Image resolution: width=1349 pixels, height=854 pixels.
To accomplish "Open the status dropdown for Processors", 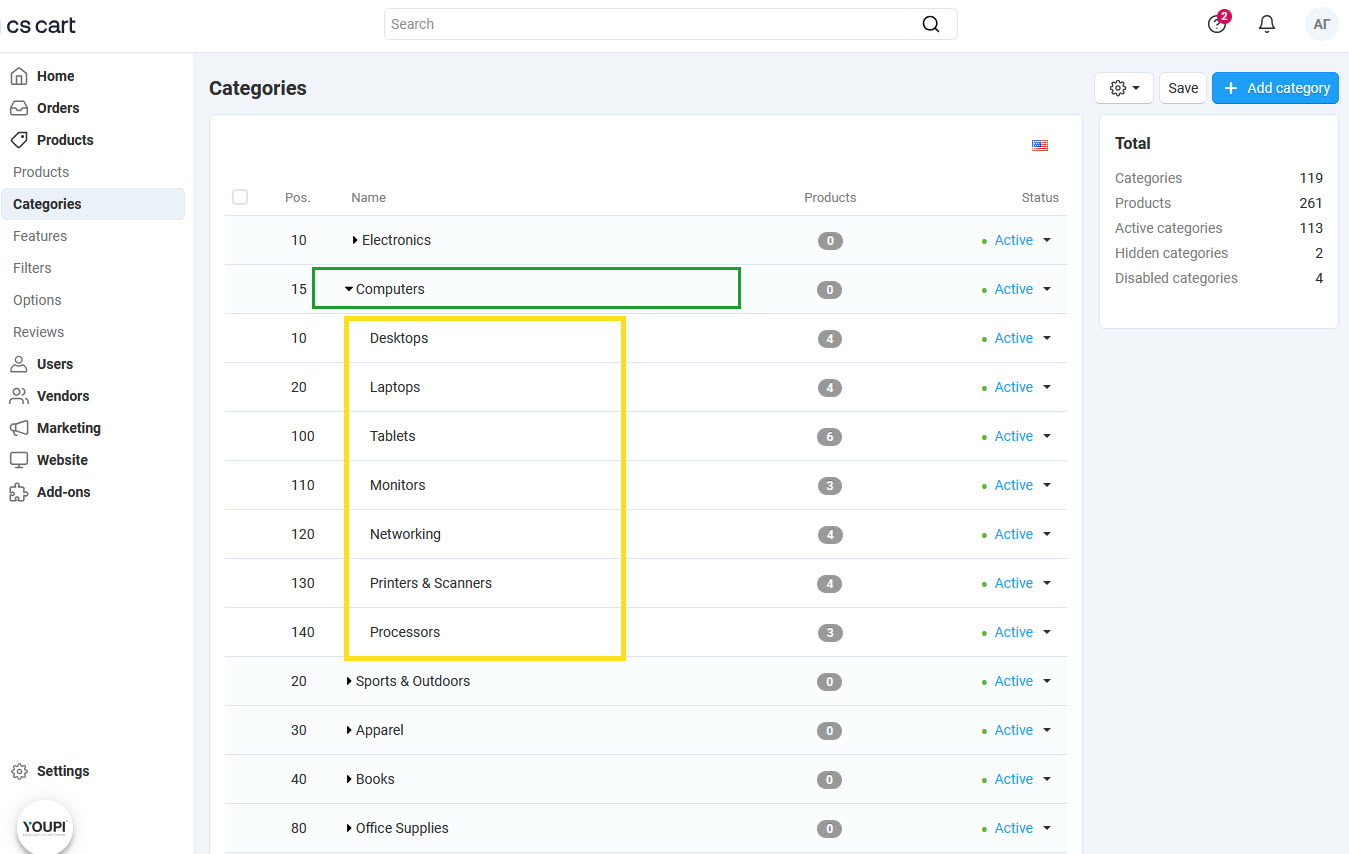I will pos(1047,632).
